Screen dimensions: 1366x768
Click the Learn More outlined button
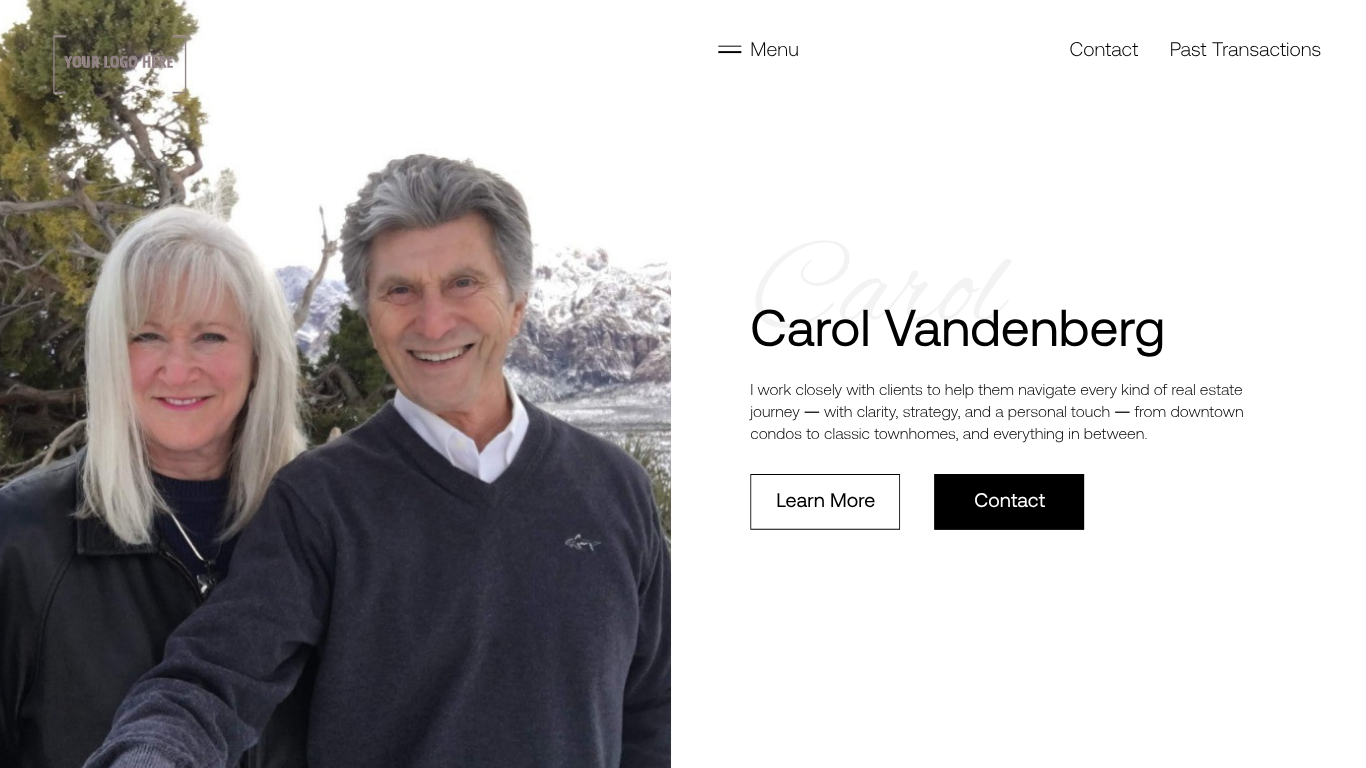[x=825, y=501]
